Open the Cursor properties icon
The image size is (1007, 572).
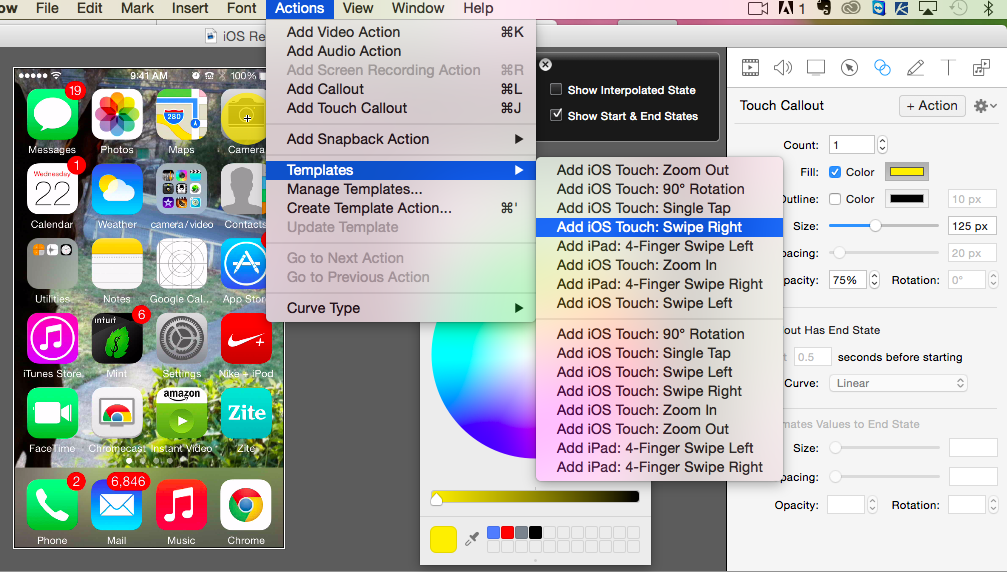[849, 67]
